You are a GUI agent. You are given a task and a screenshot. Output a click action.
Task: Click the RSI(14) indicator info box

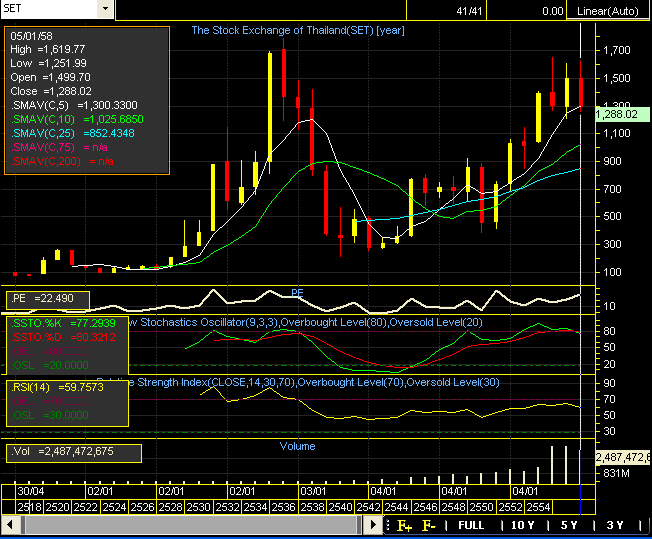[x=67, y=400]
